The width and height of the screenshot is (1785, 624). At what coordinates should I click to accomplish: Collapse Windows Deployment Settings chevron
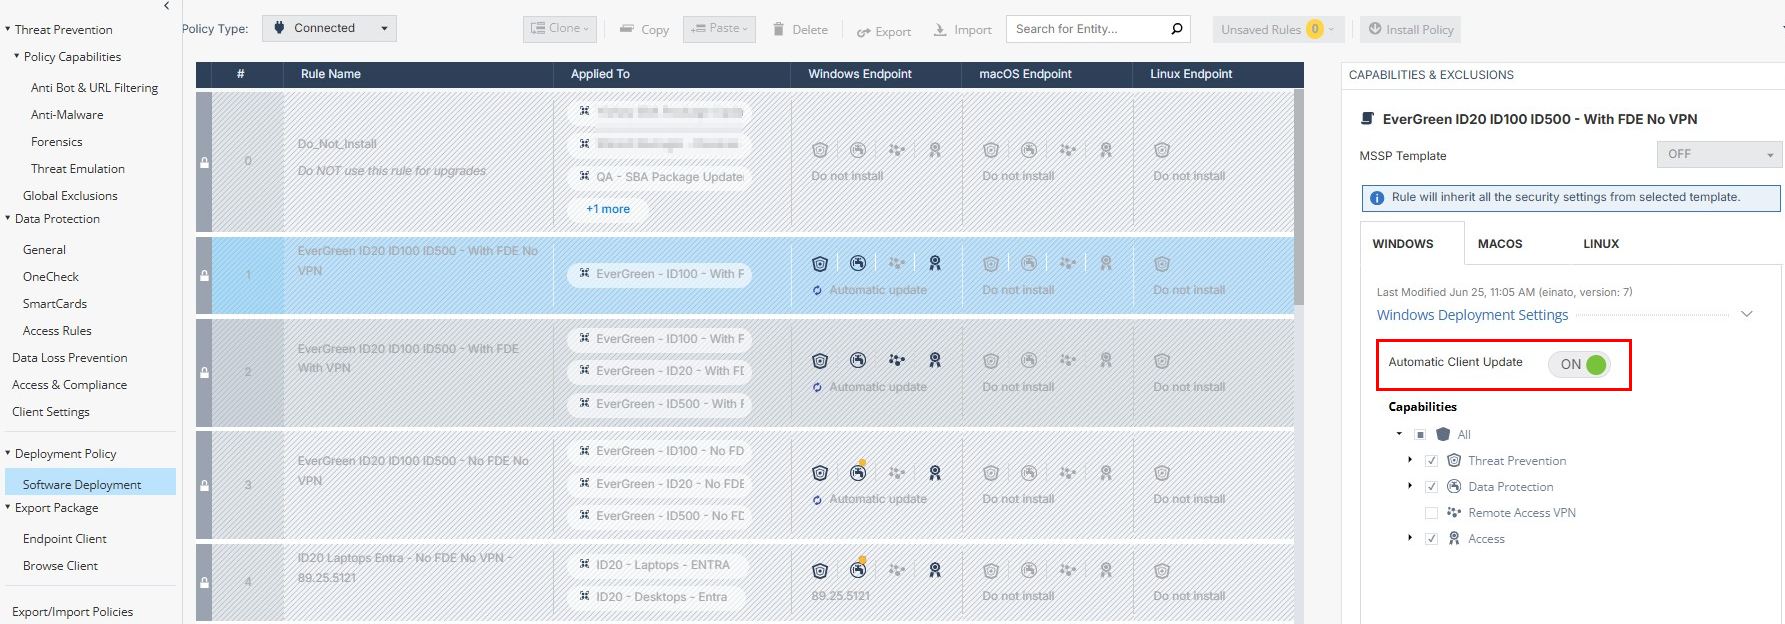(1747, 314)
